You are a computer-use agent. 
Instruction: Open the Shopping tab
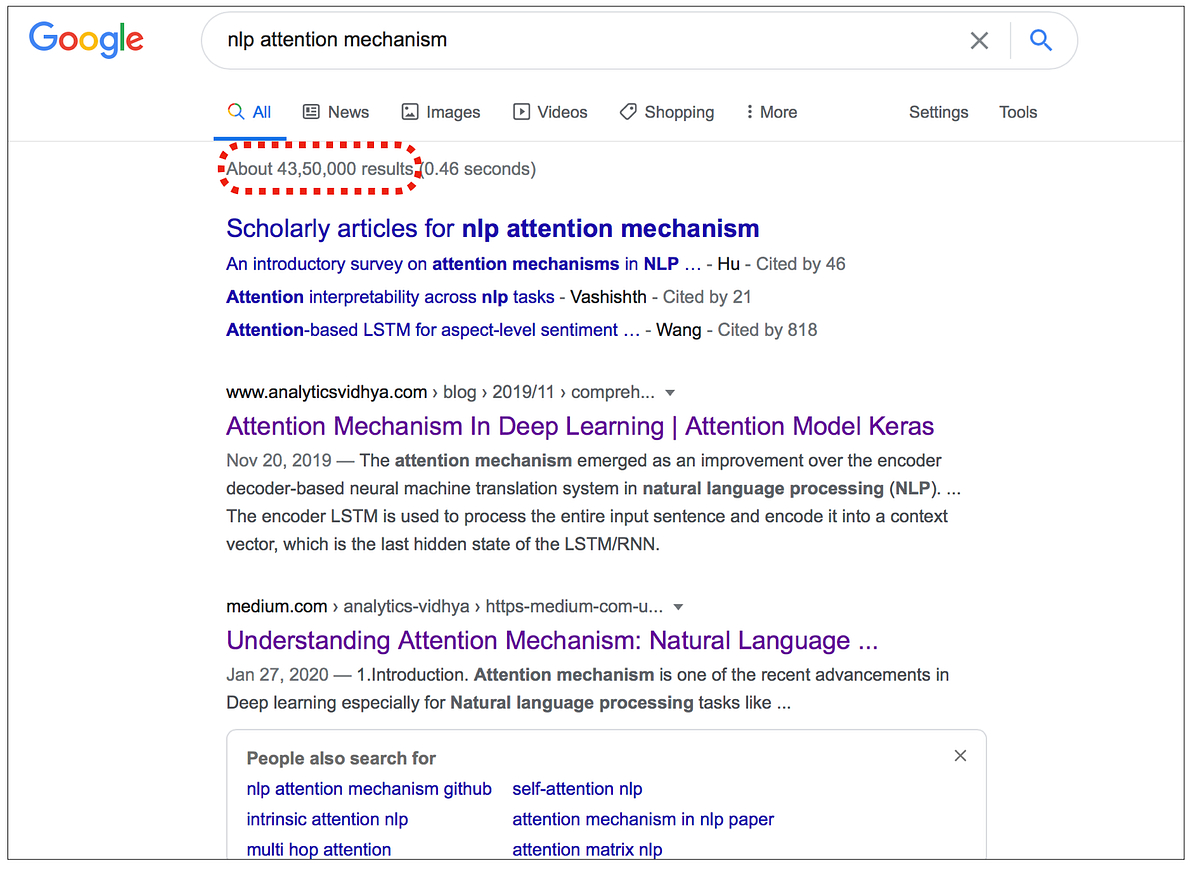click(667, 112)
